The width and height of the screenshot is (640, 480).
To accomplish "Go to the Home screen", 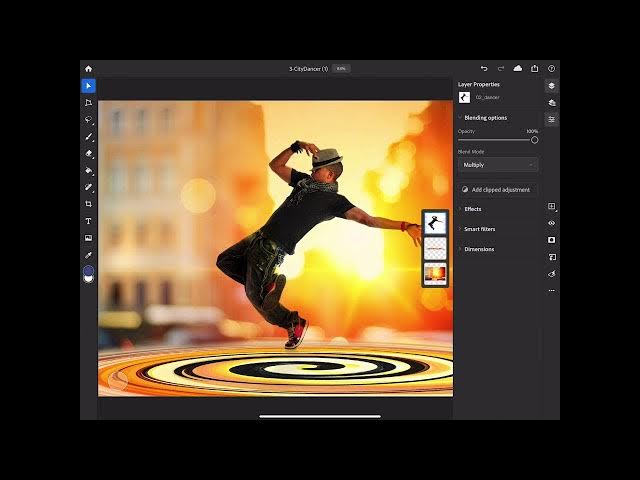I will [88, 68].
